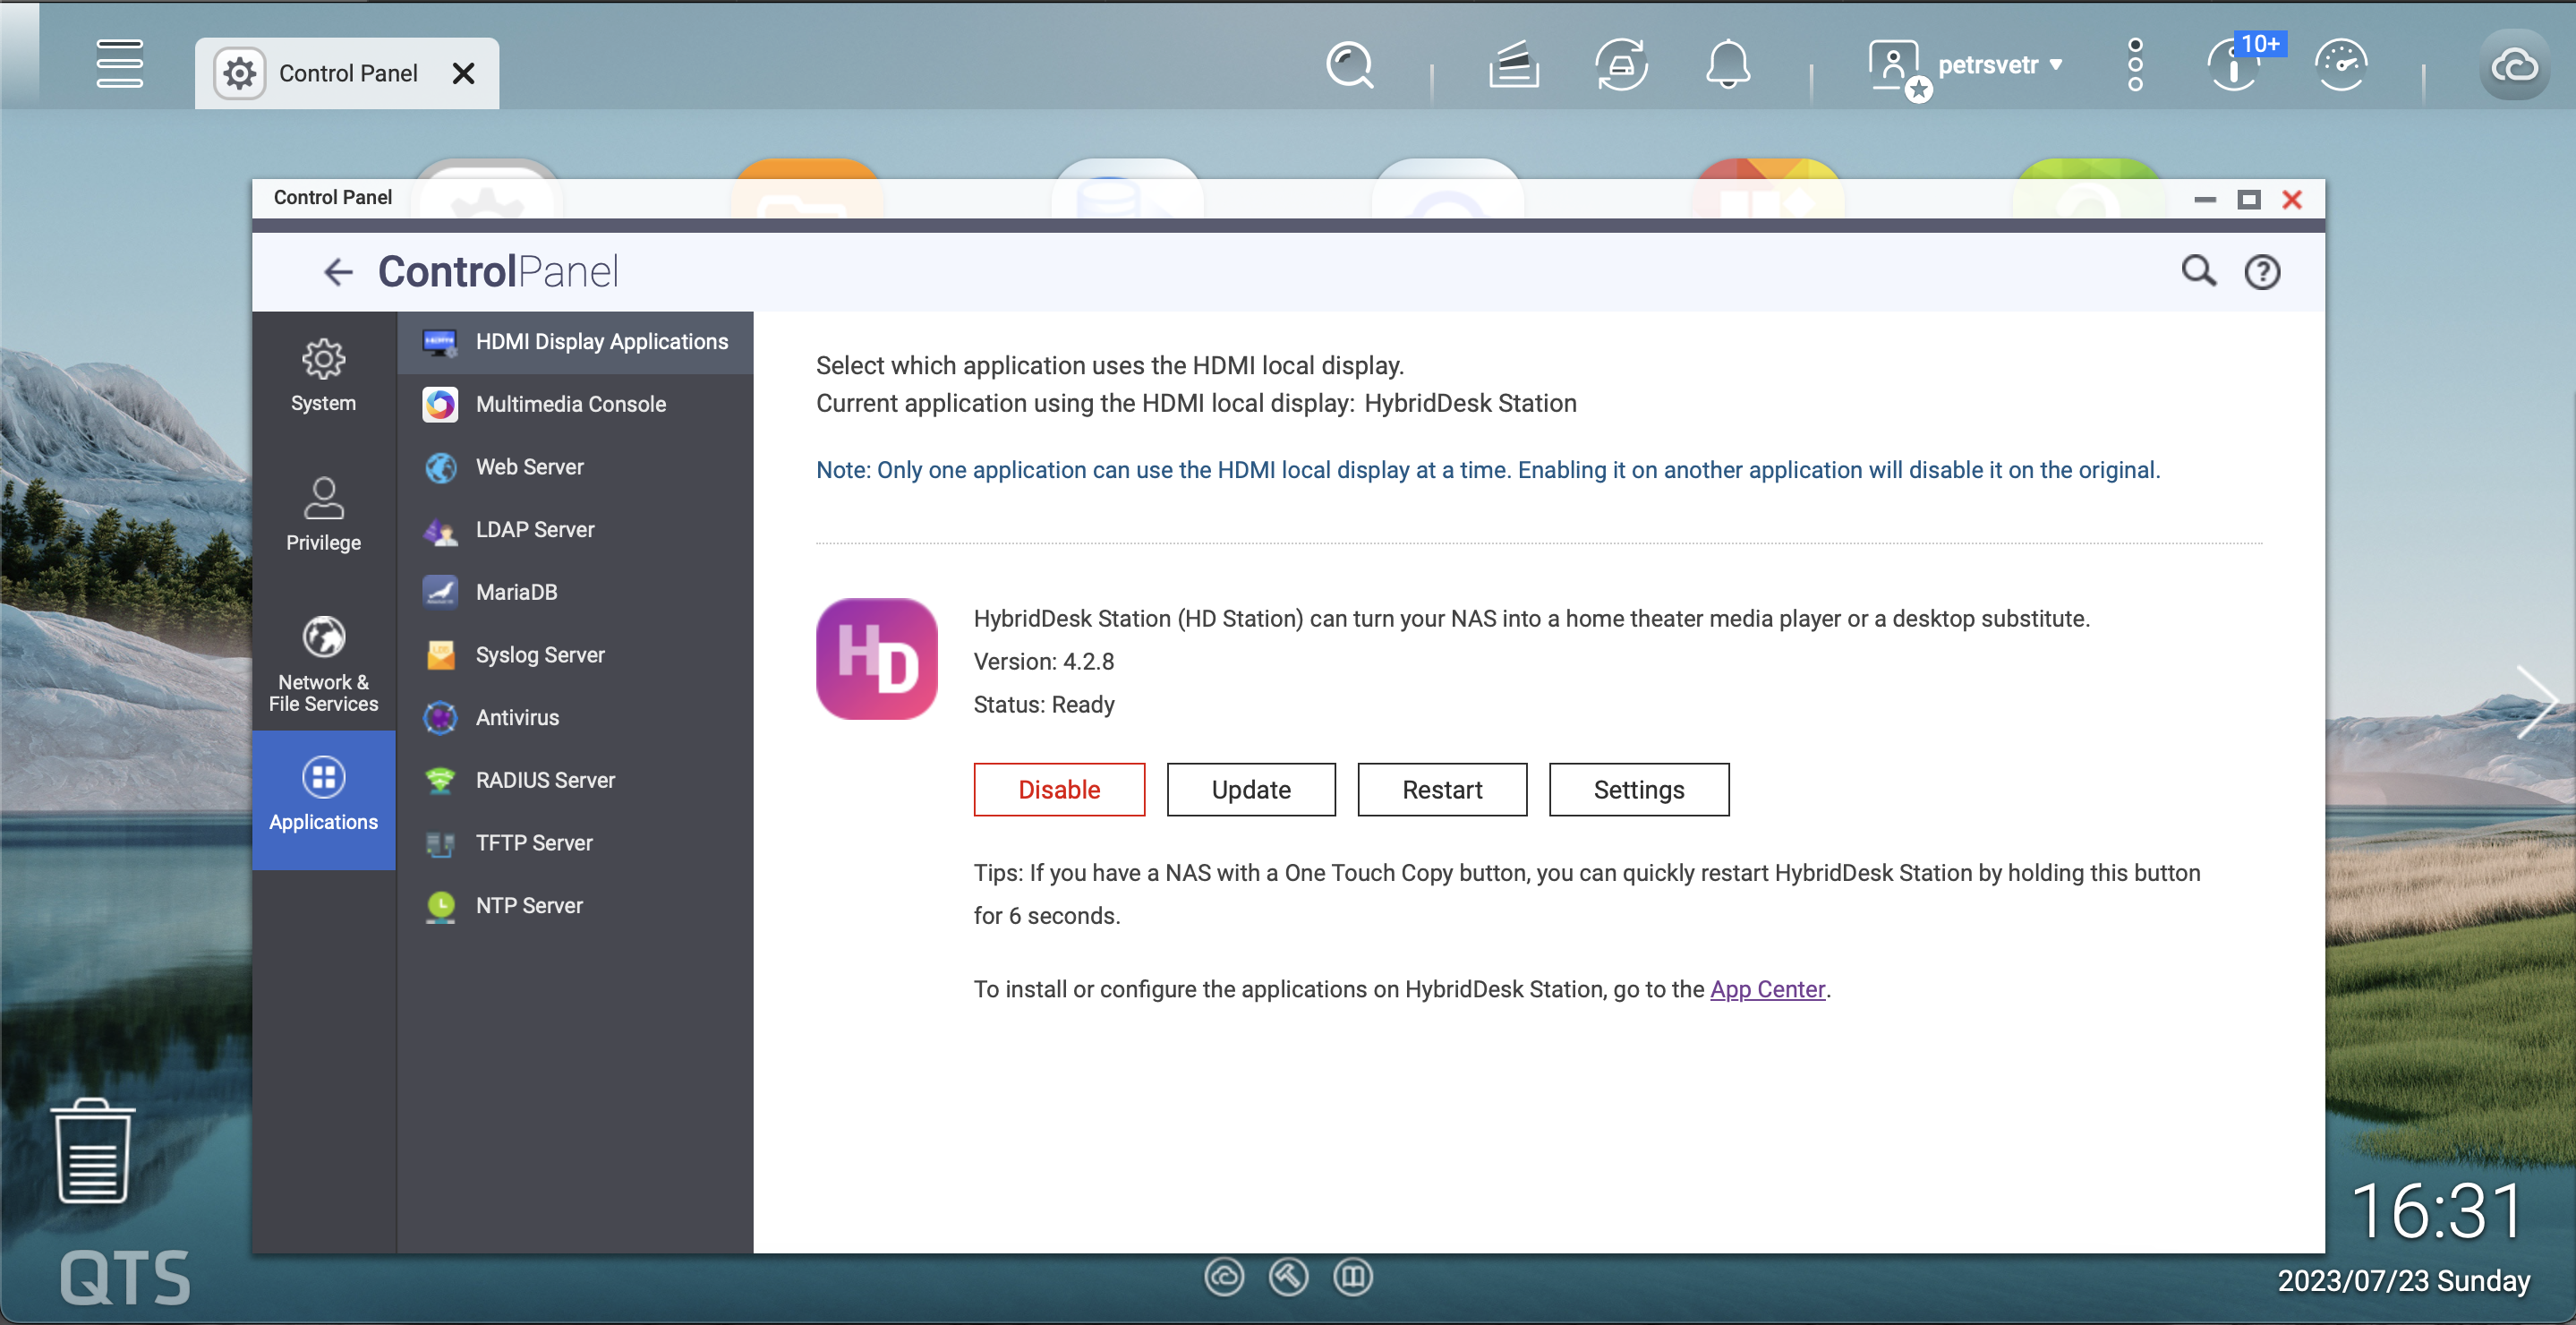Open the dashboard gauge icon

2341,66
